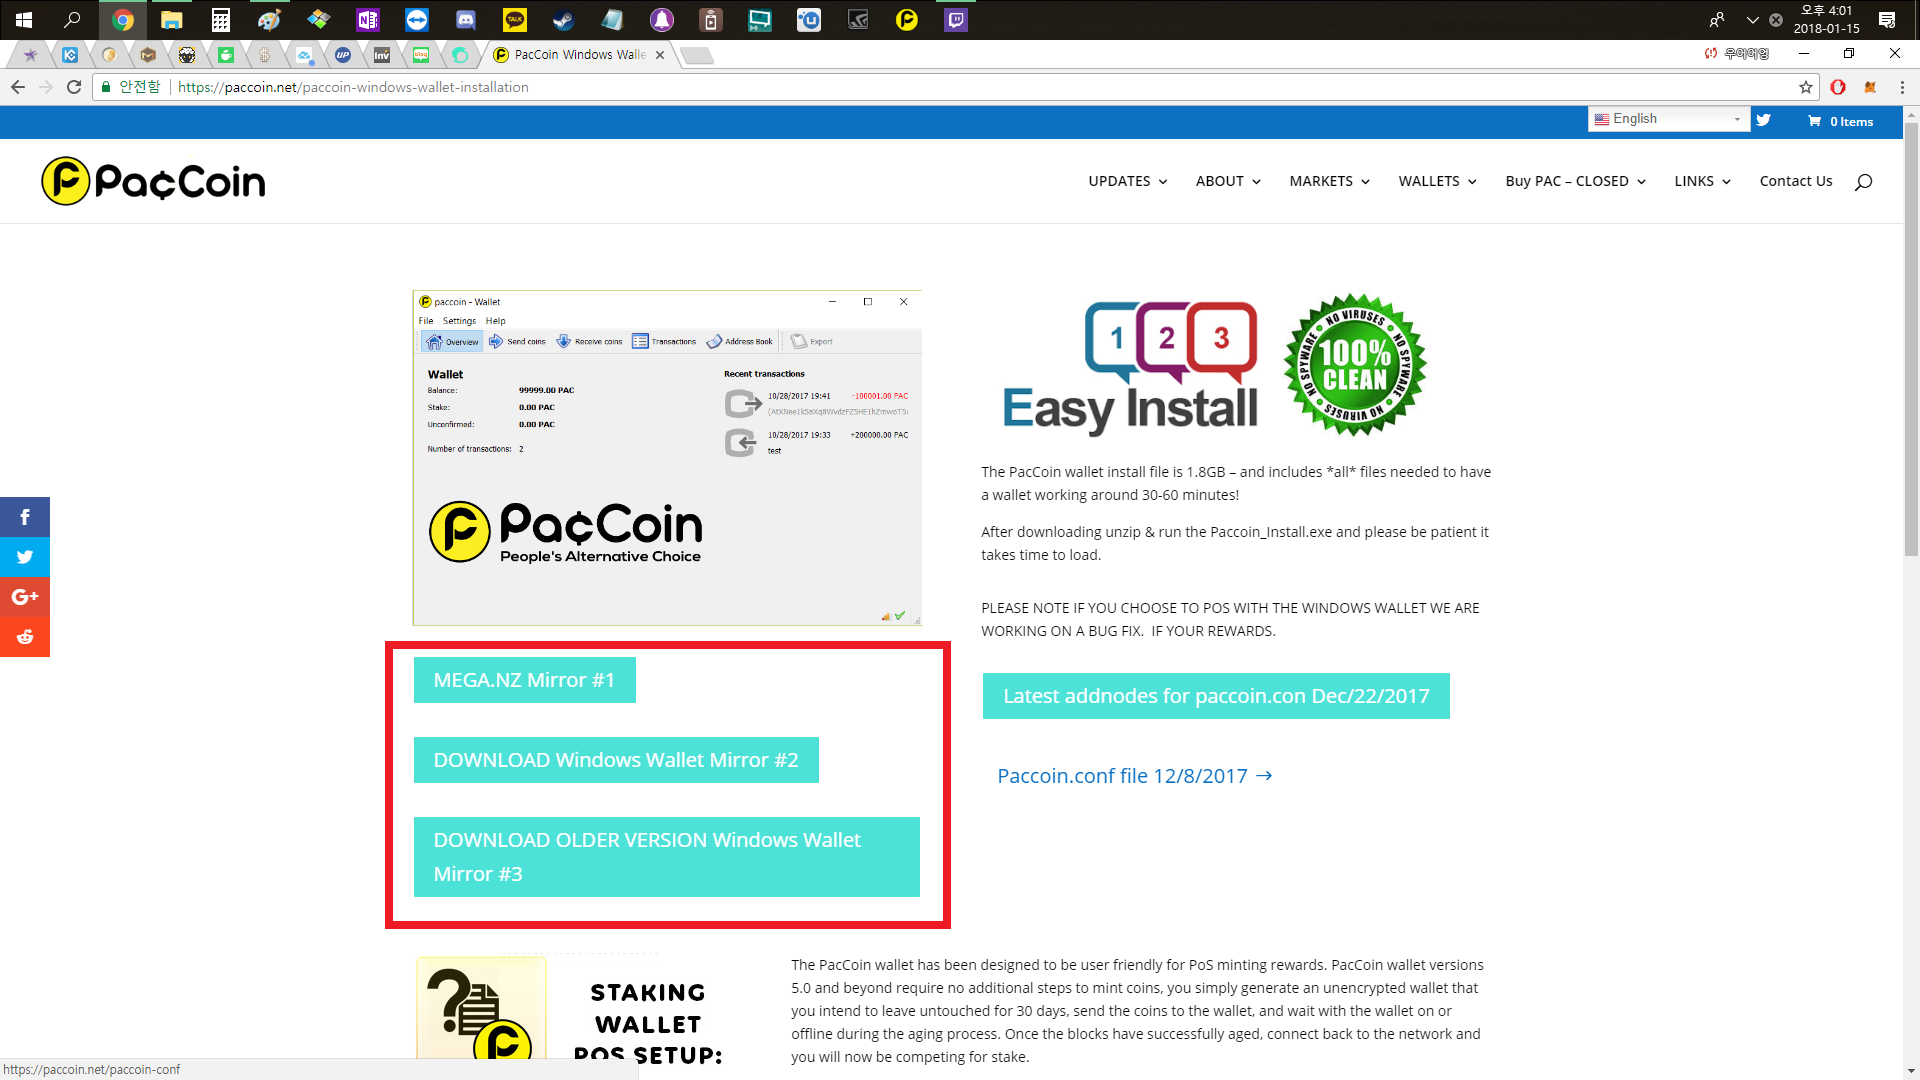Screen dimensions: 1920x1080
Task: Open the site search magnifier
Action: 1864,181
